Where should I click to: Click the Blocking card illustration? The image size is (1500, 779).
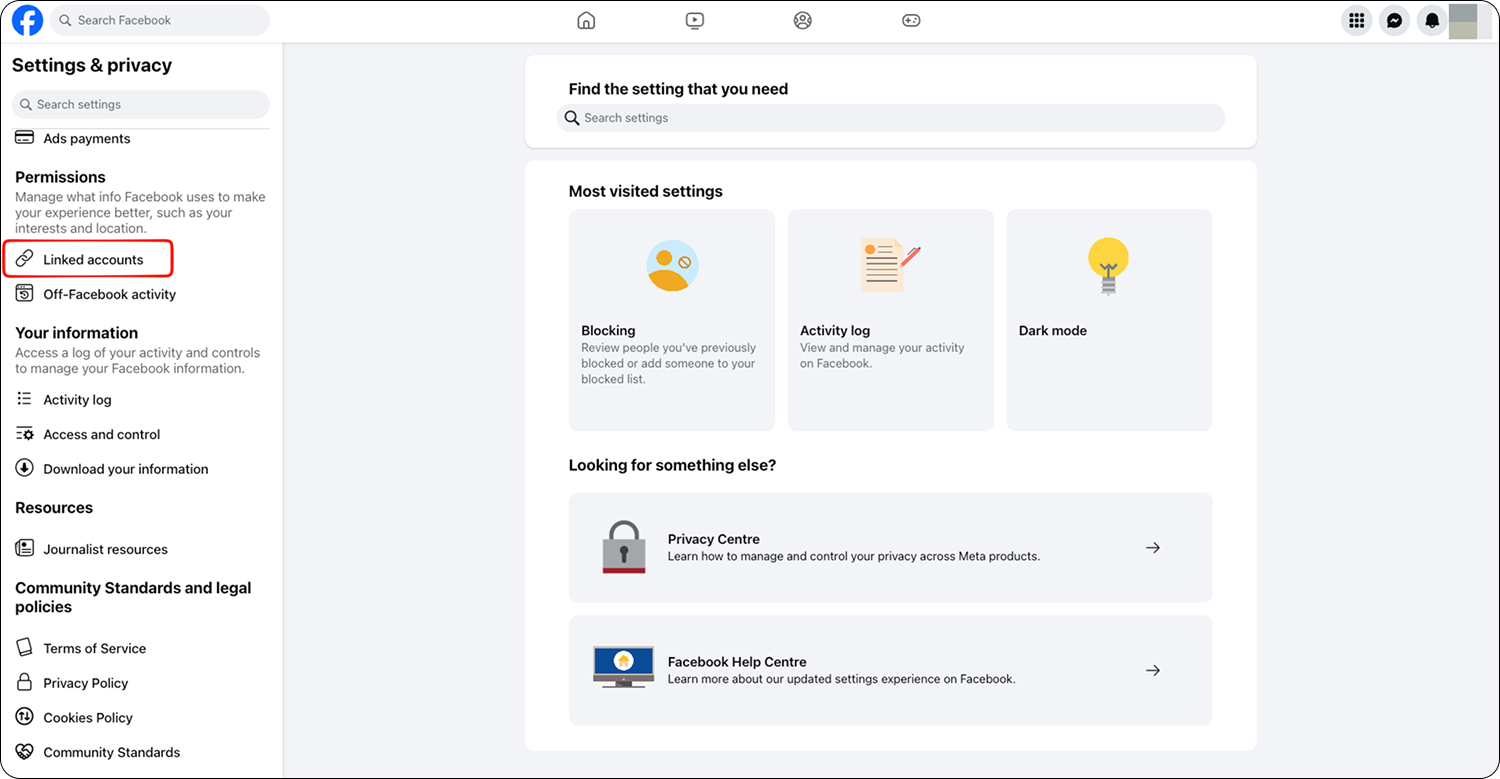click(x=672, y=266)
